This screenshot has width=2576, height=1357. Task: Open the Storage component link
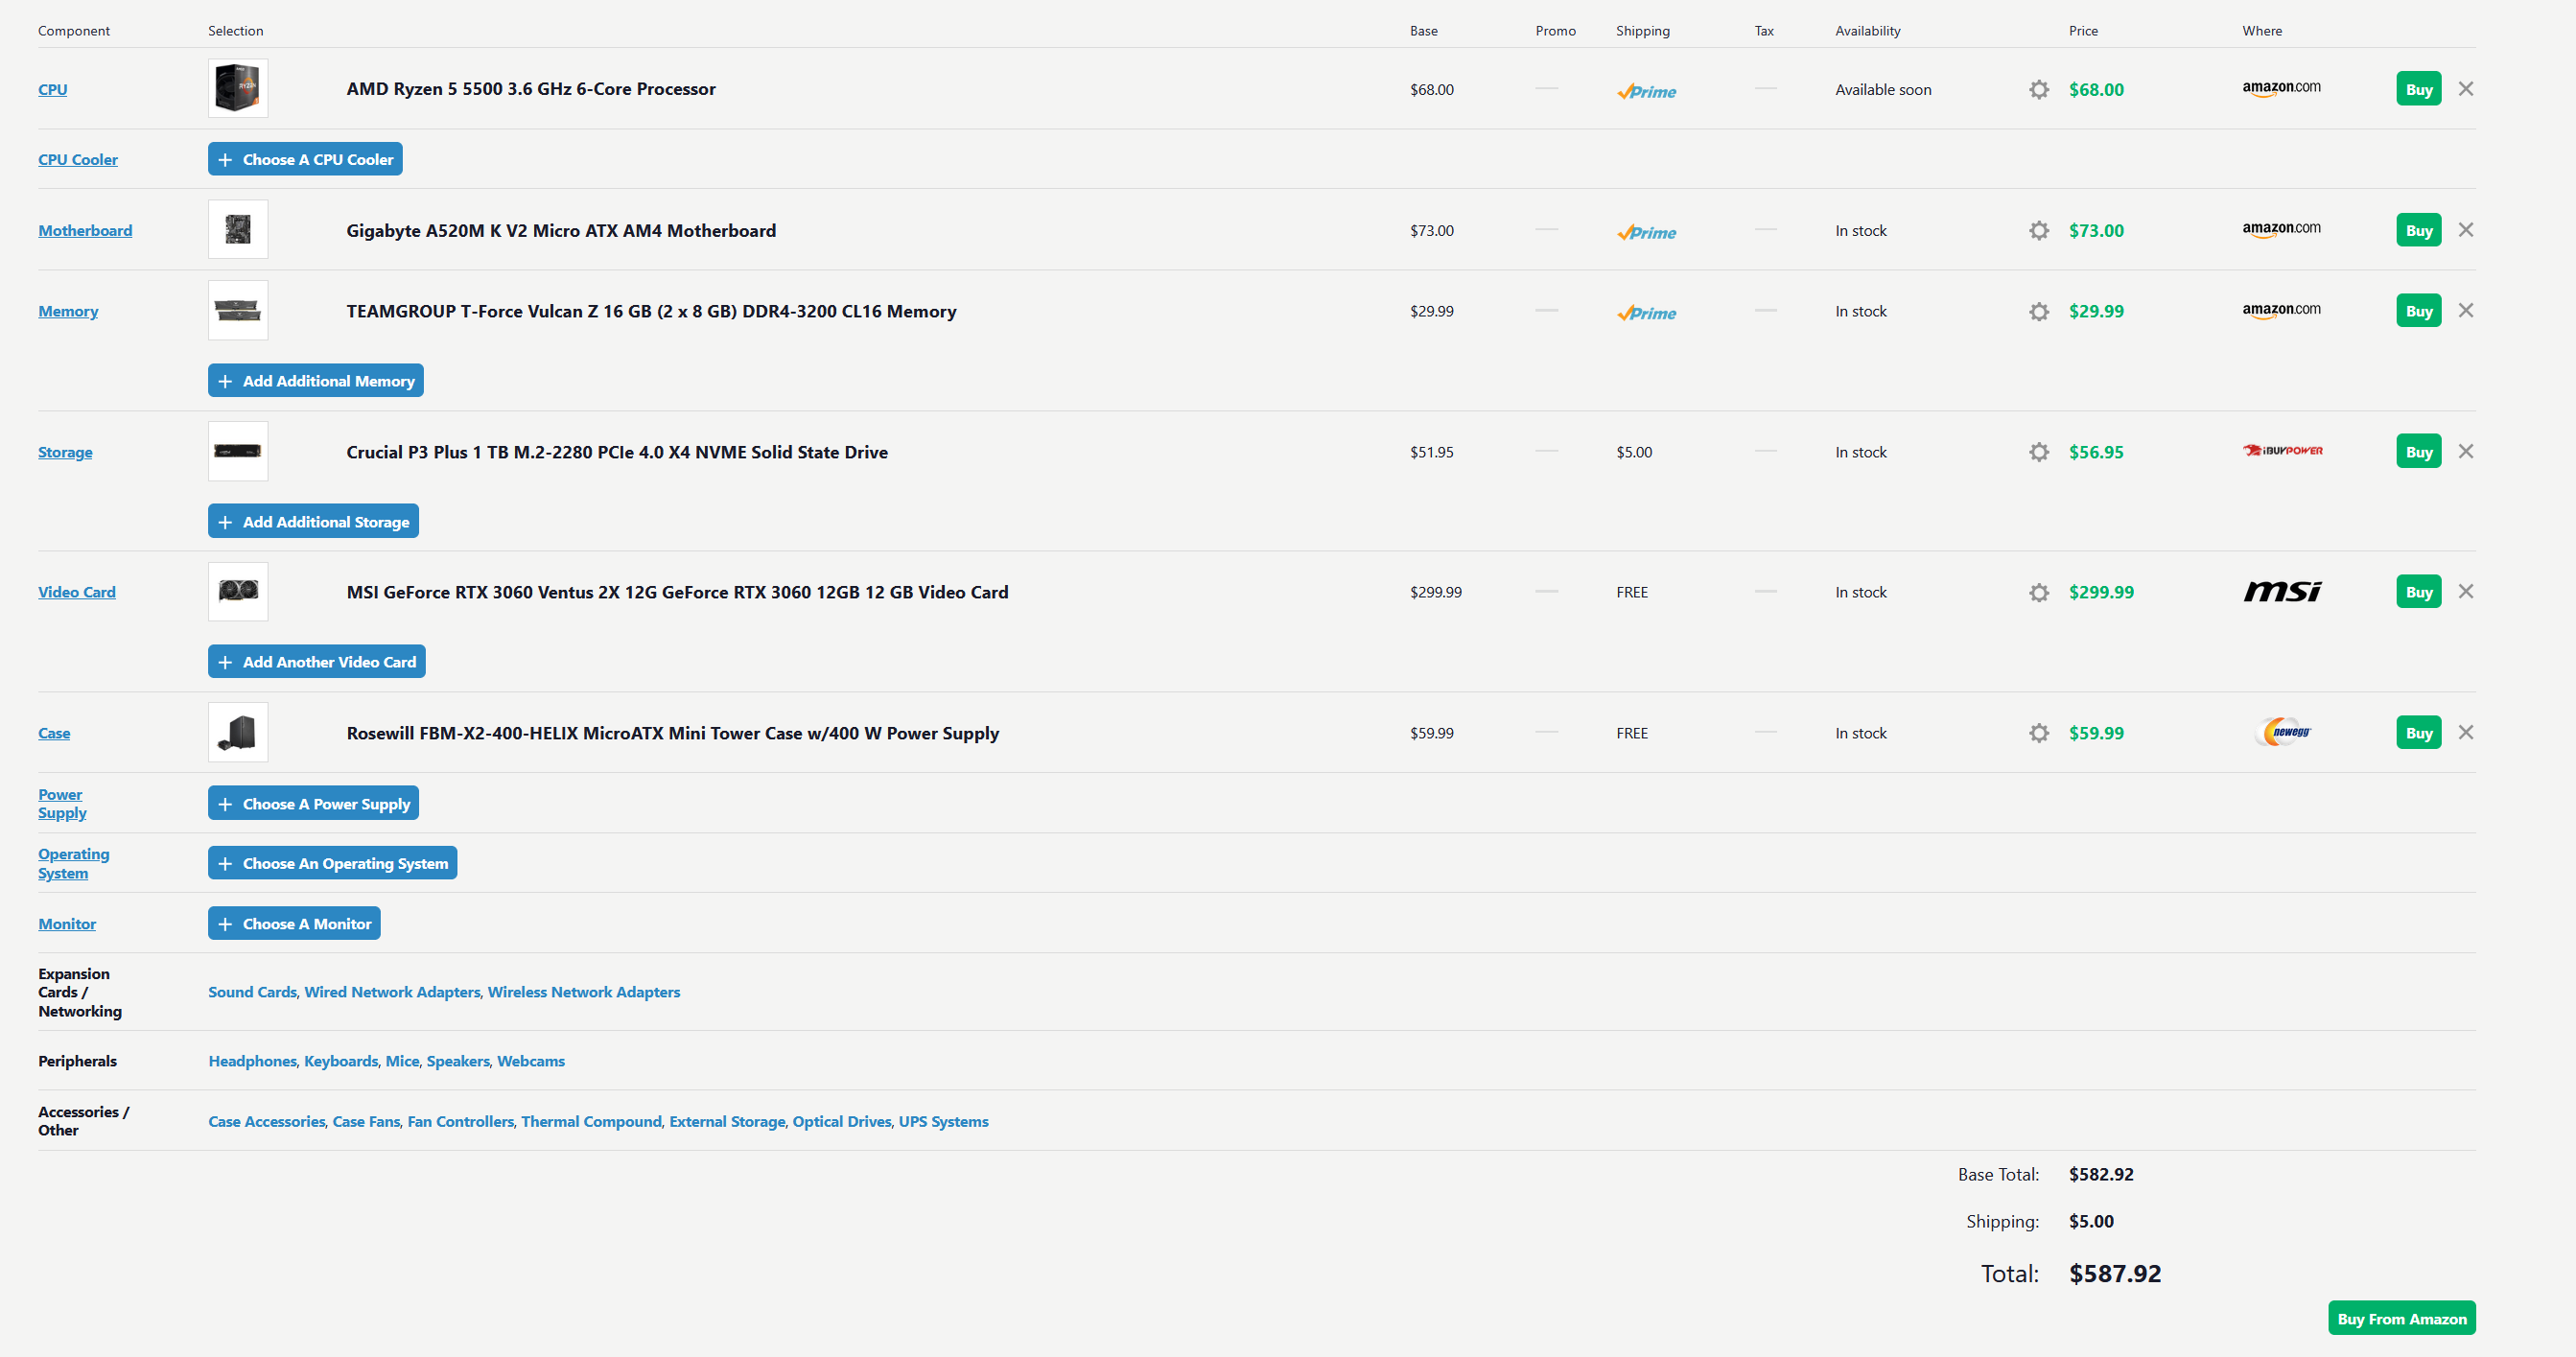pyautogui.click(x=65, y=452)
